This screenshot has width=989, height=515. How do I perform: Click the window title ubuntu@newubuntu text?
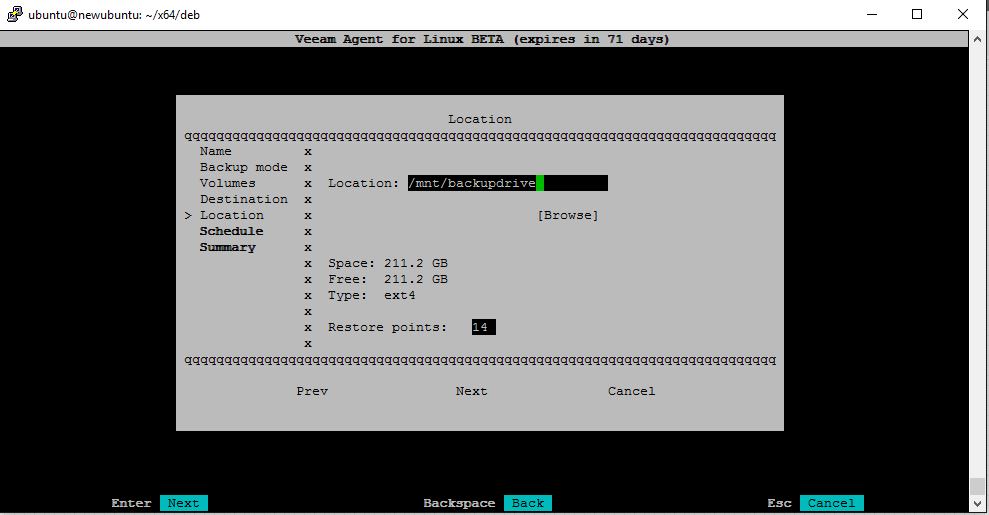(x=114, y=14)
